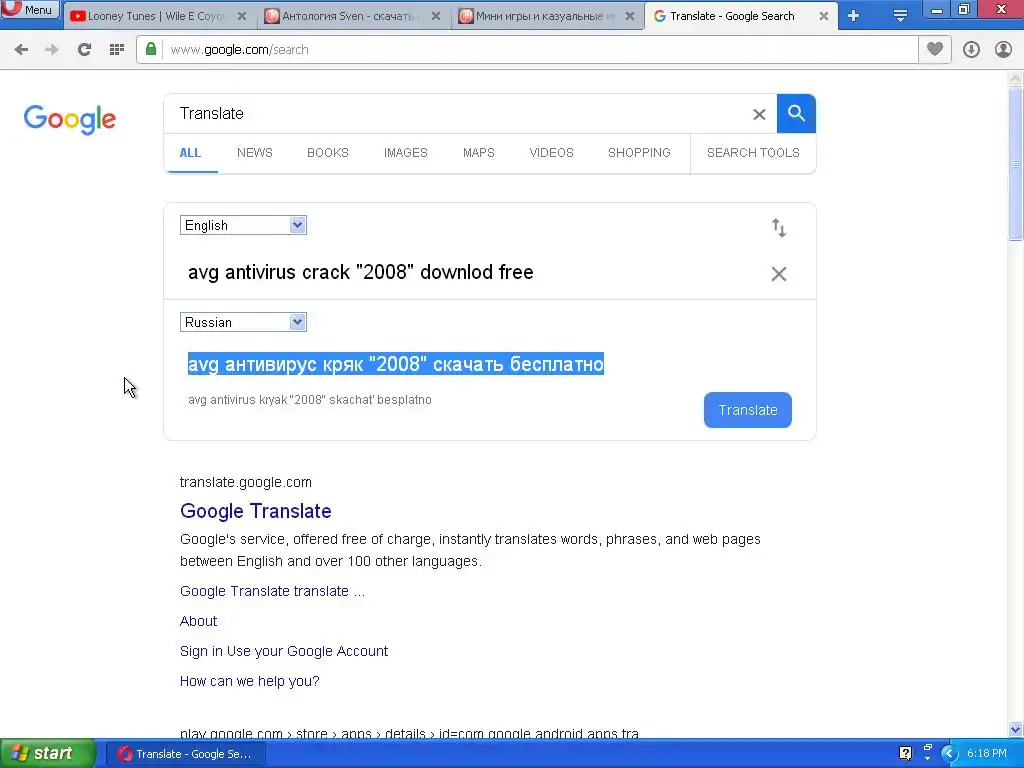Screen dimensions: 1024x768
Task: Open the user account icon
Action: 1003,50
